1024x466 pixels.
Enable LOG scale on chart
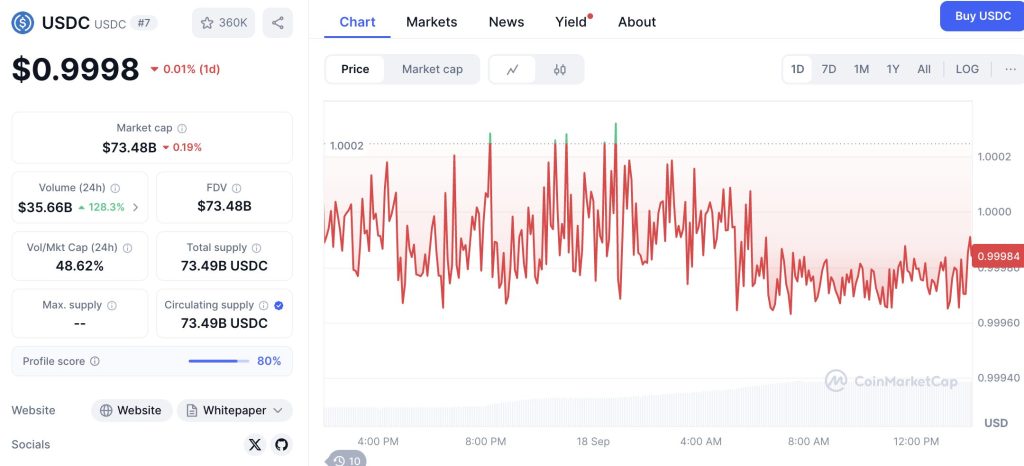[967, 69]
